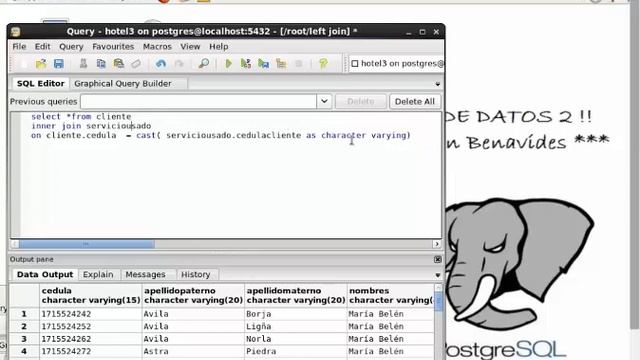Click the Norla cell

coord(296,339)
